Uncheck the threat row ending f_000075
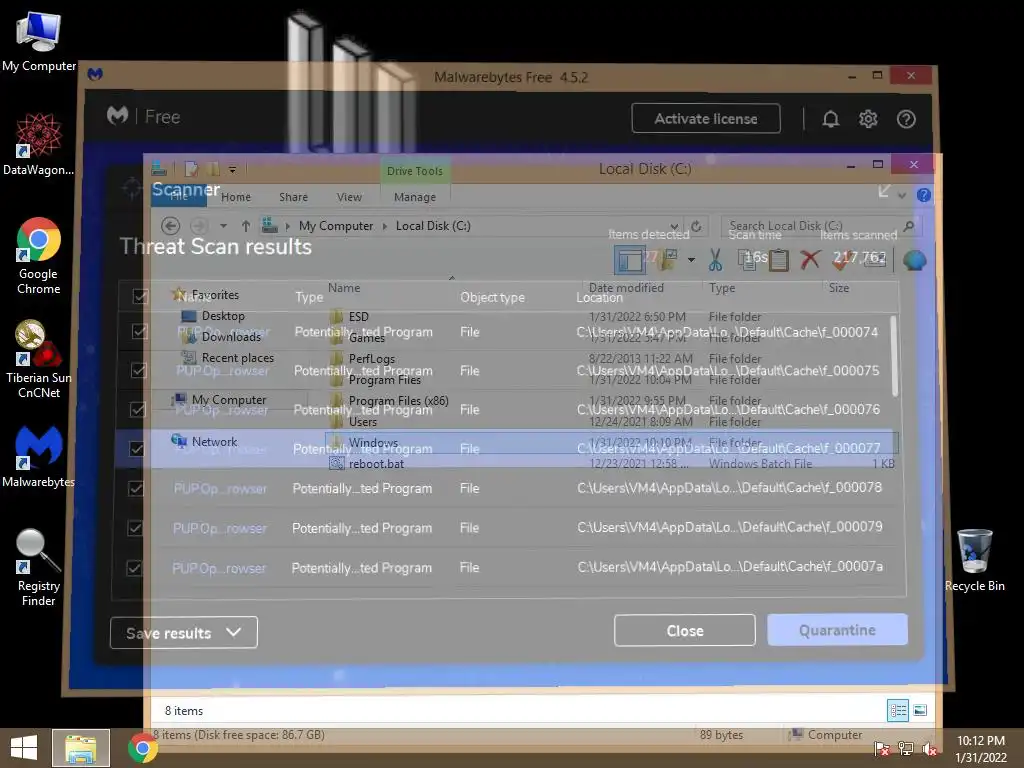This screenshot has width=1024, height=768. pyautogui.click(x=138, y=370)
